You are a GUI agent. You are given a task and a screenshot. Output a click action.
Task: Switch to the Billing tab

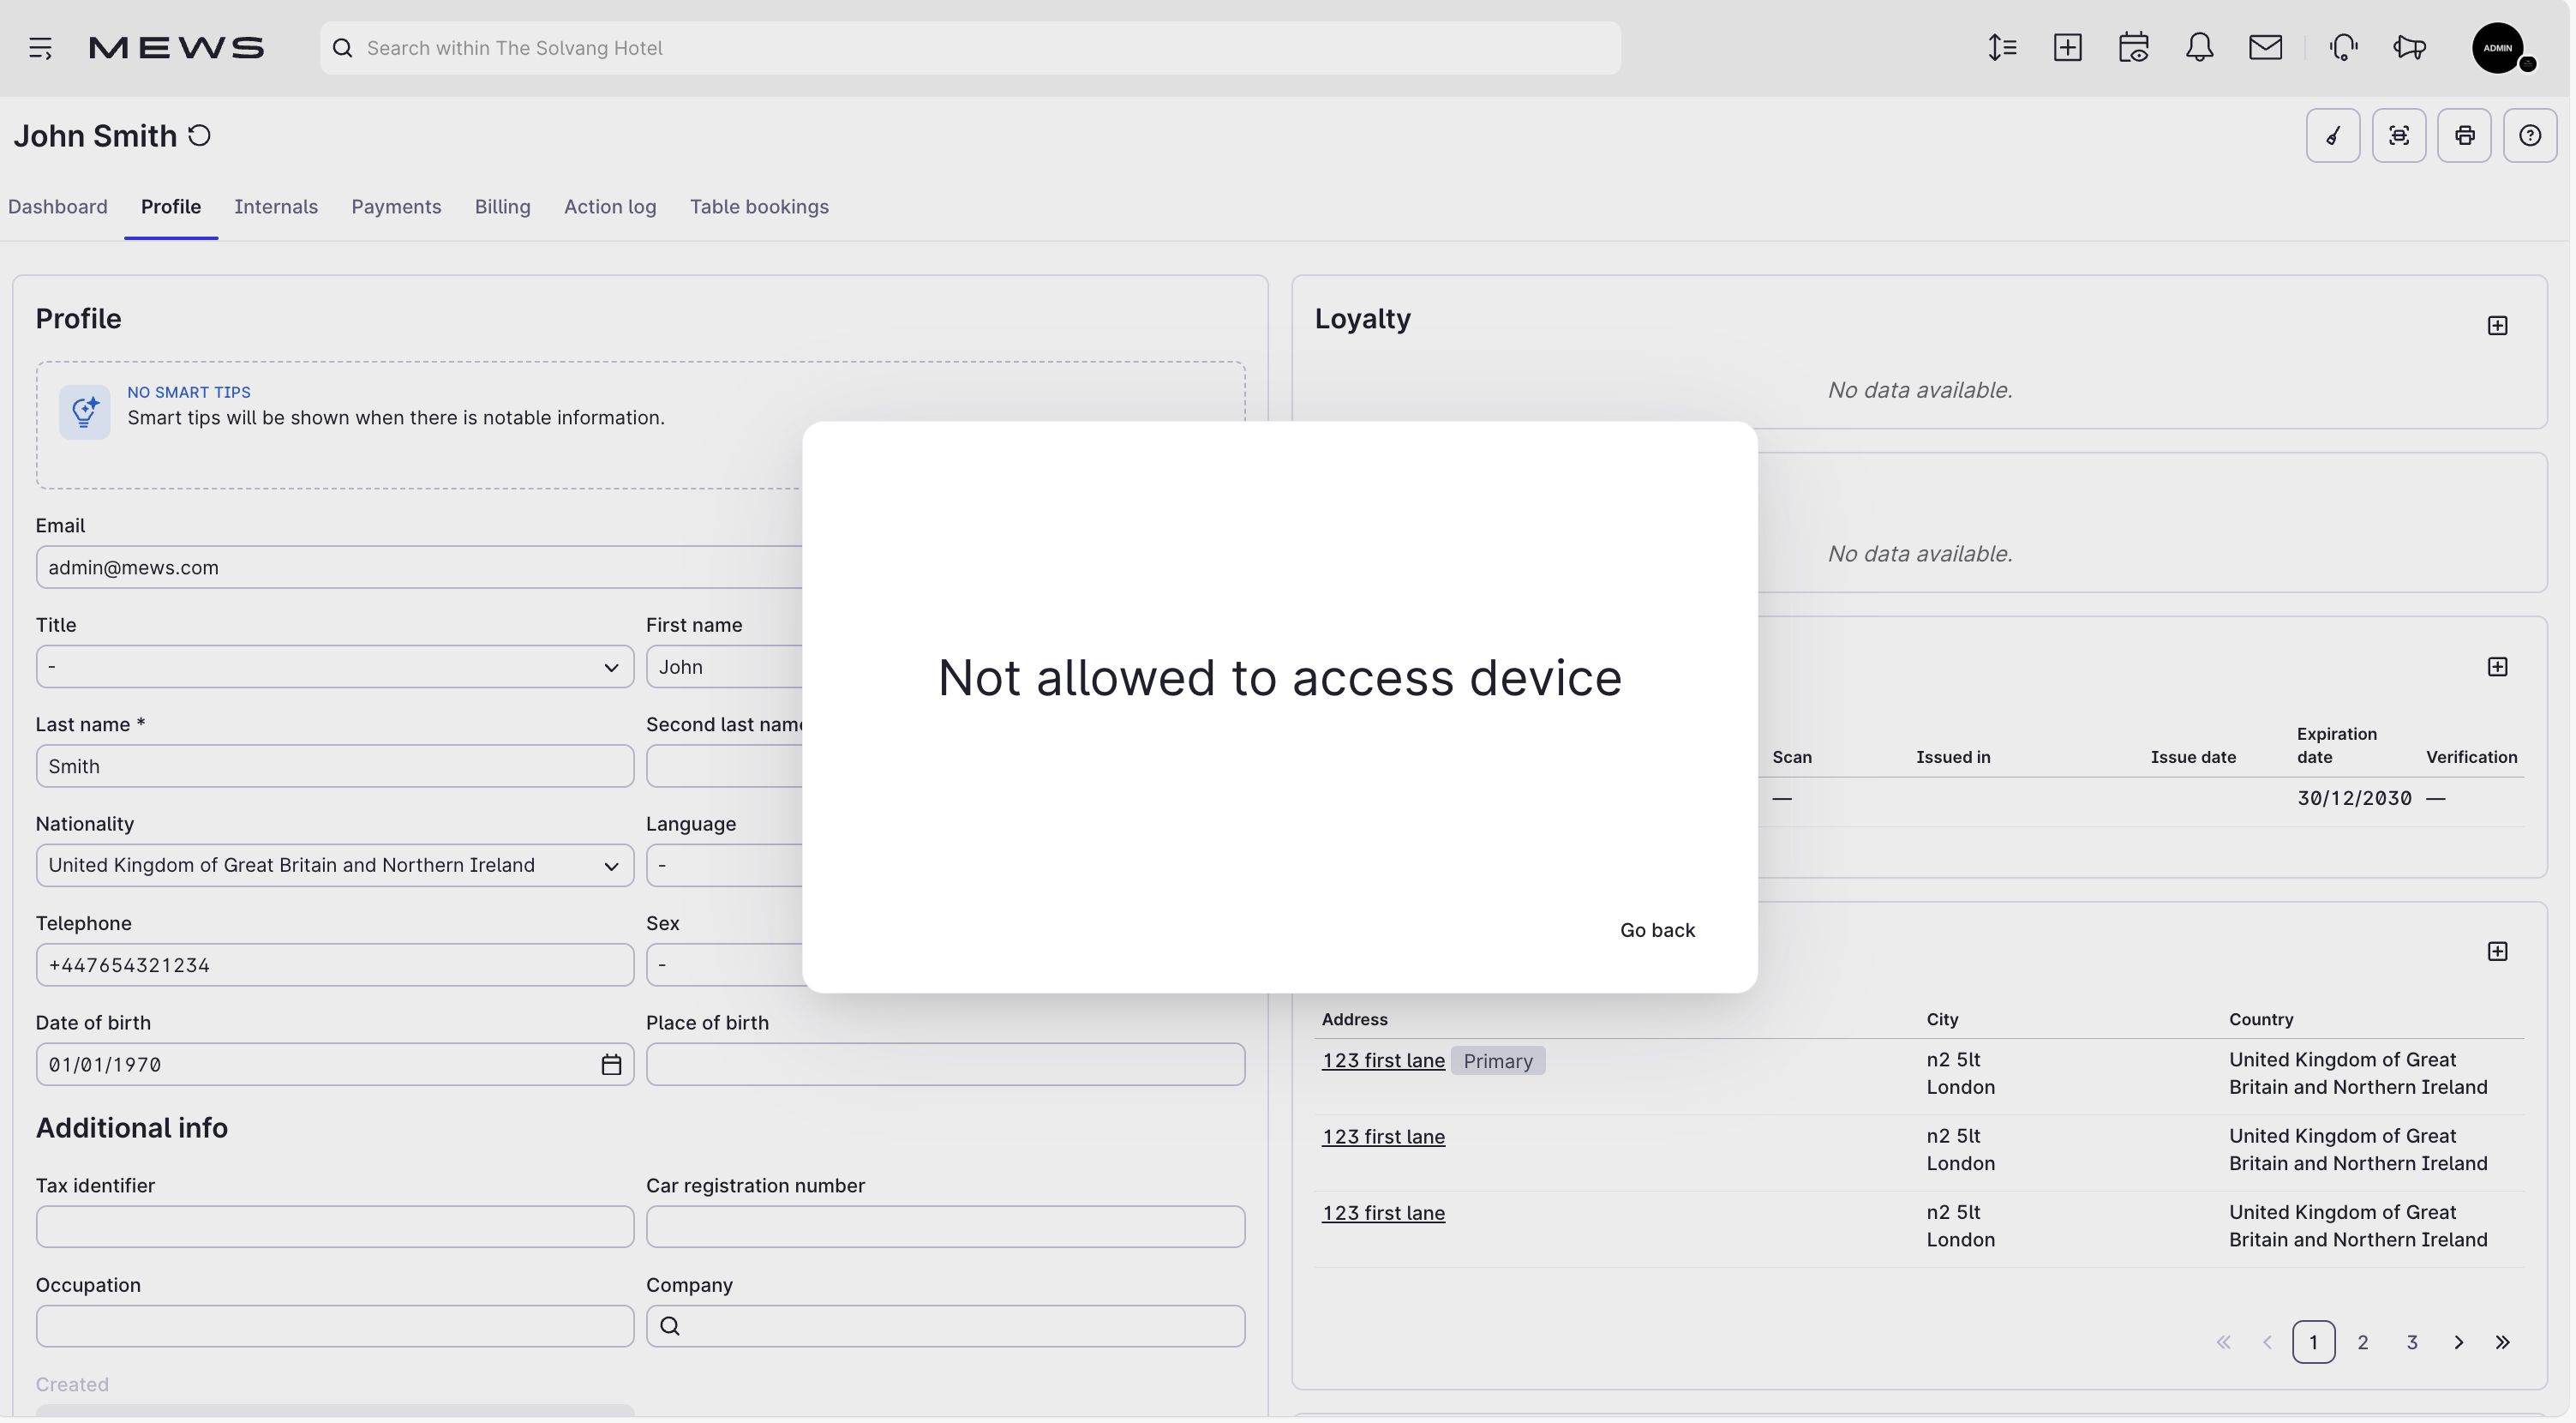(502, 207)
